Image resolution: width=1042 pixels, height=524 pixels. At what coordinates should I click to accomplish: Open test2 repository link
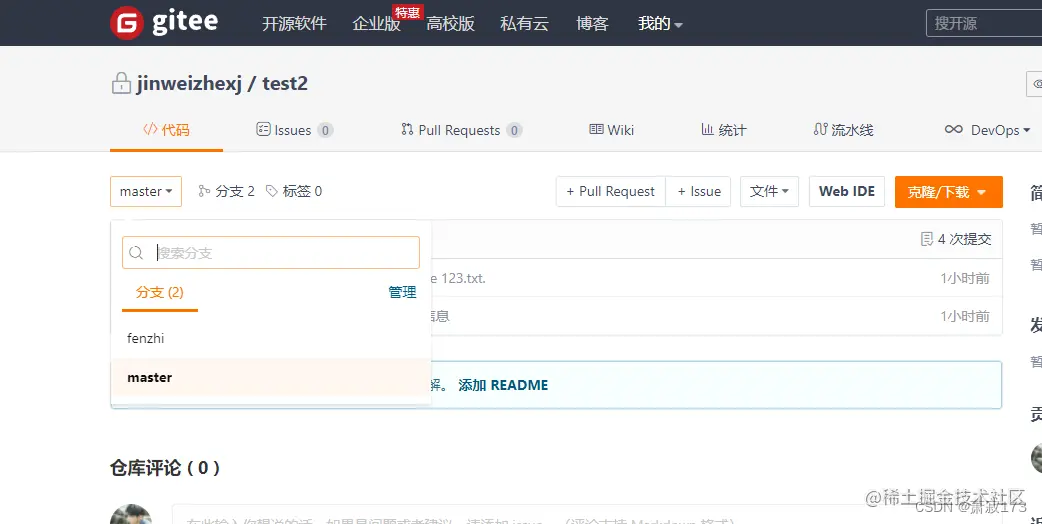285,84
